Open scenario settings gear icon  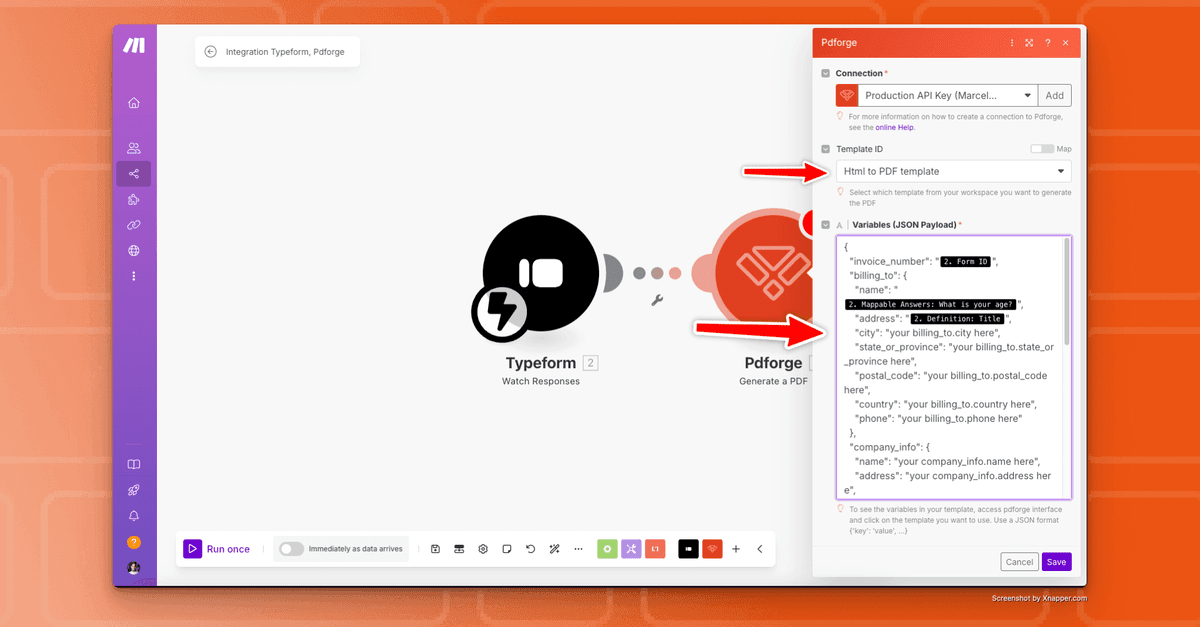click(483, 549)
